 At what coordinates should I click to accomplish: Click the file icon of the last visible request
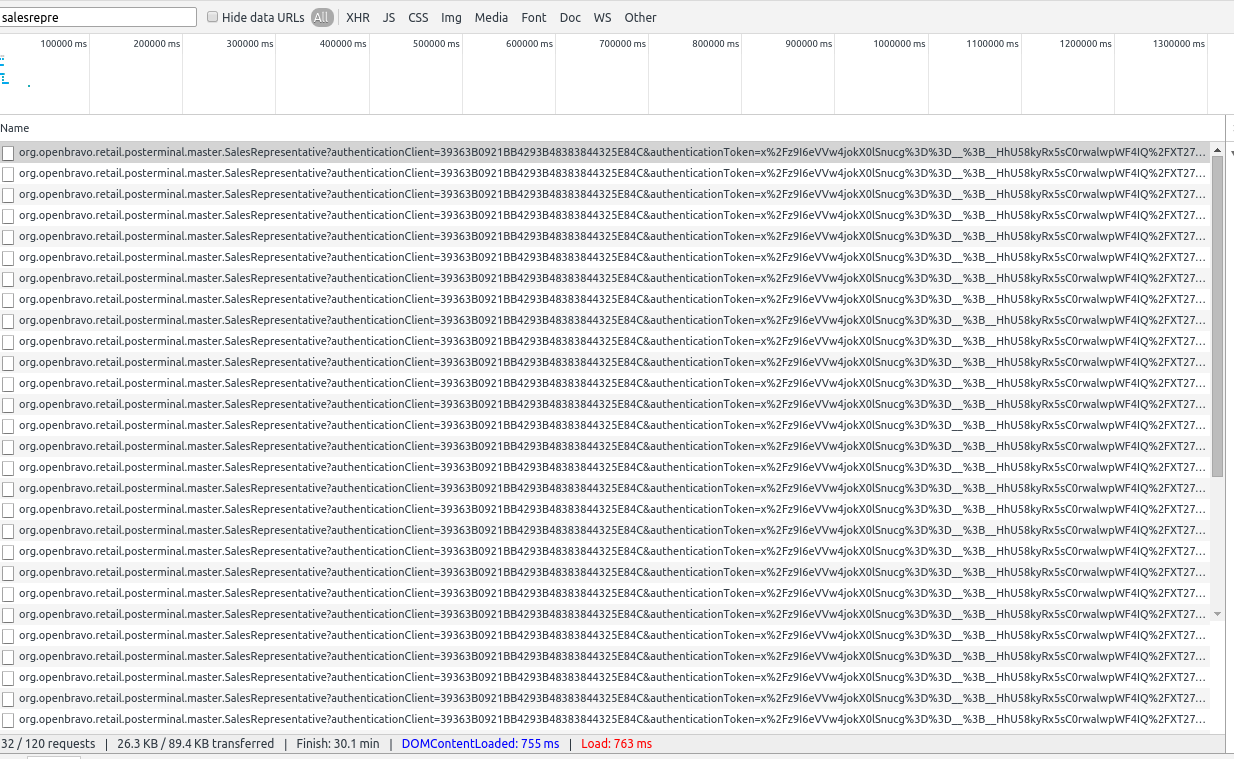8,720
